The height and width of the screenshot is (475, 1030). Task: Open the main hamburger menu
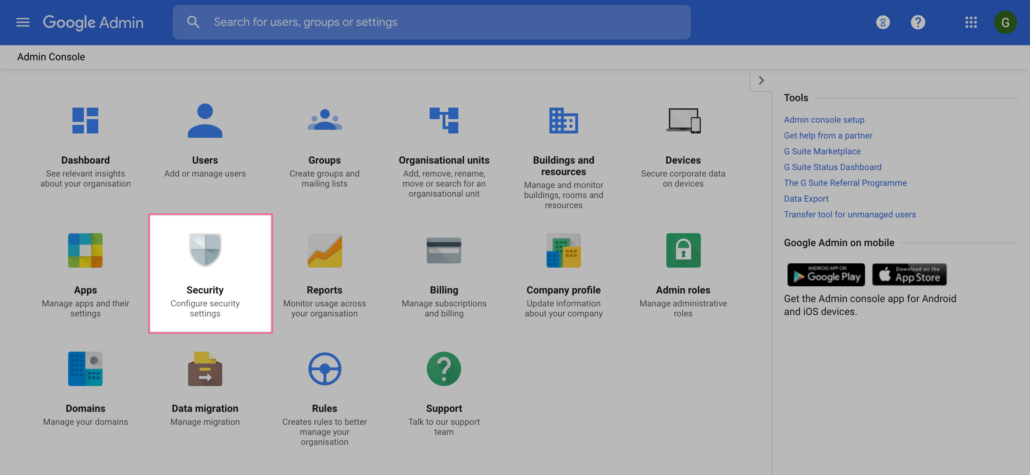(x=23, y=22)
